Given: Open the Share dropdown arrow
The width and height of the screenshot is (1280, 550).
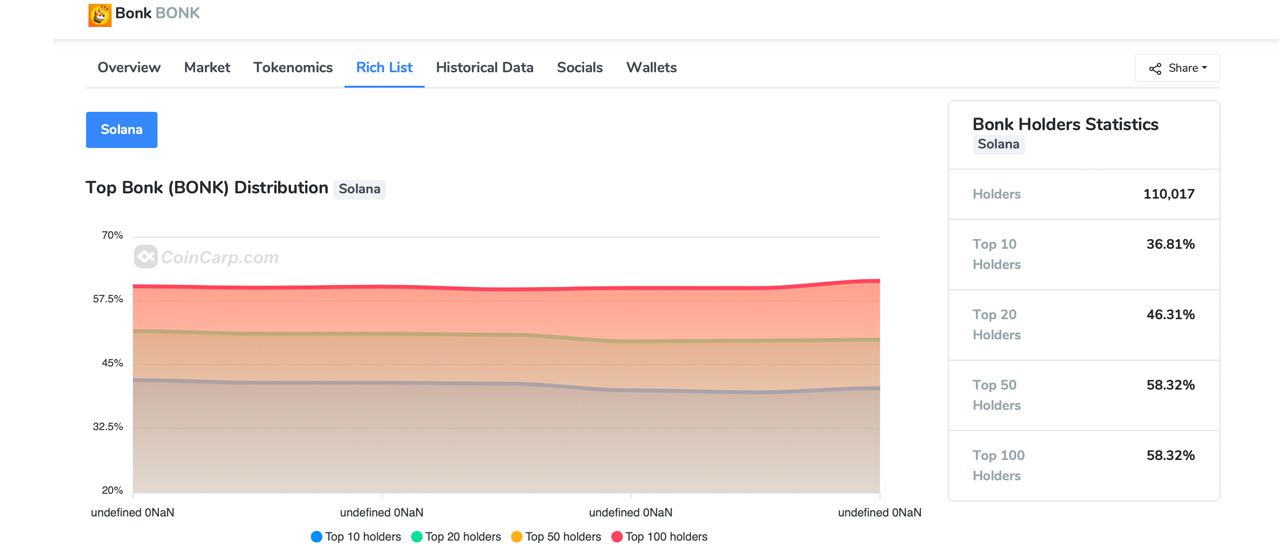Looking at the screenshot, I should pos(1205,68).
